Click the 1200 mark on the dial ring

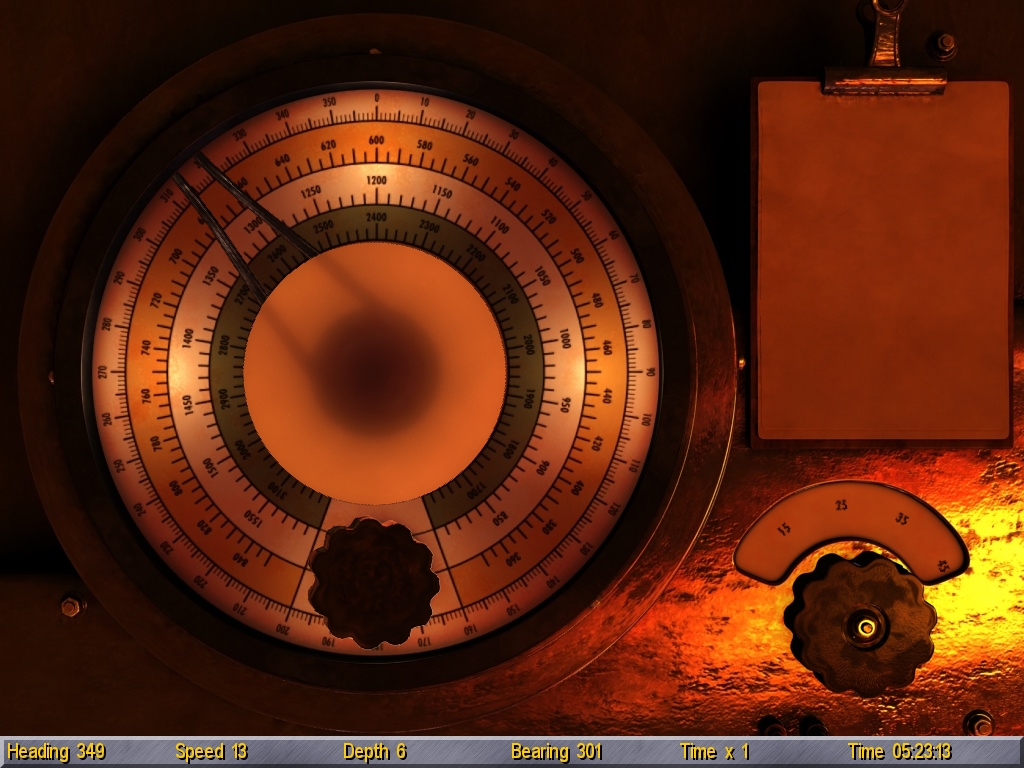pos(376,181)
